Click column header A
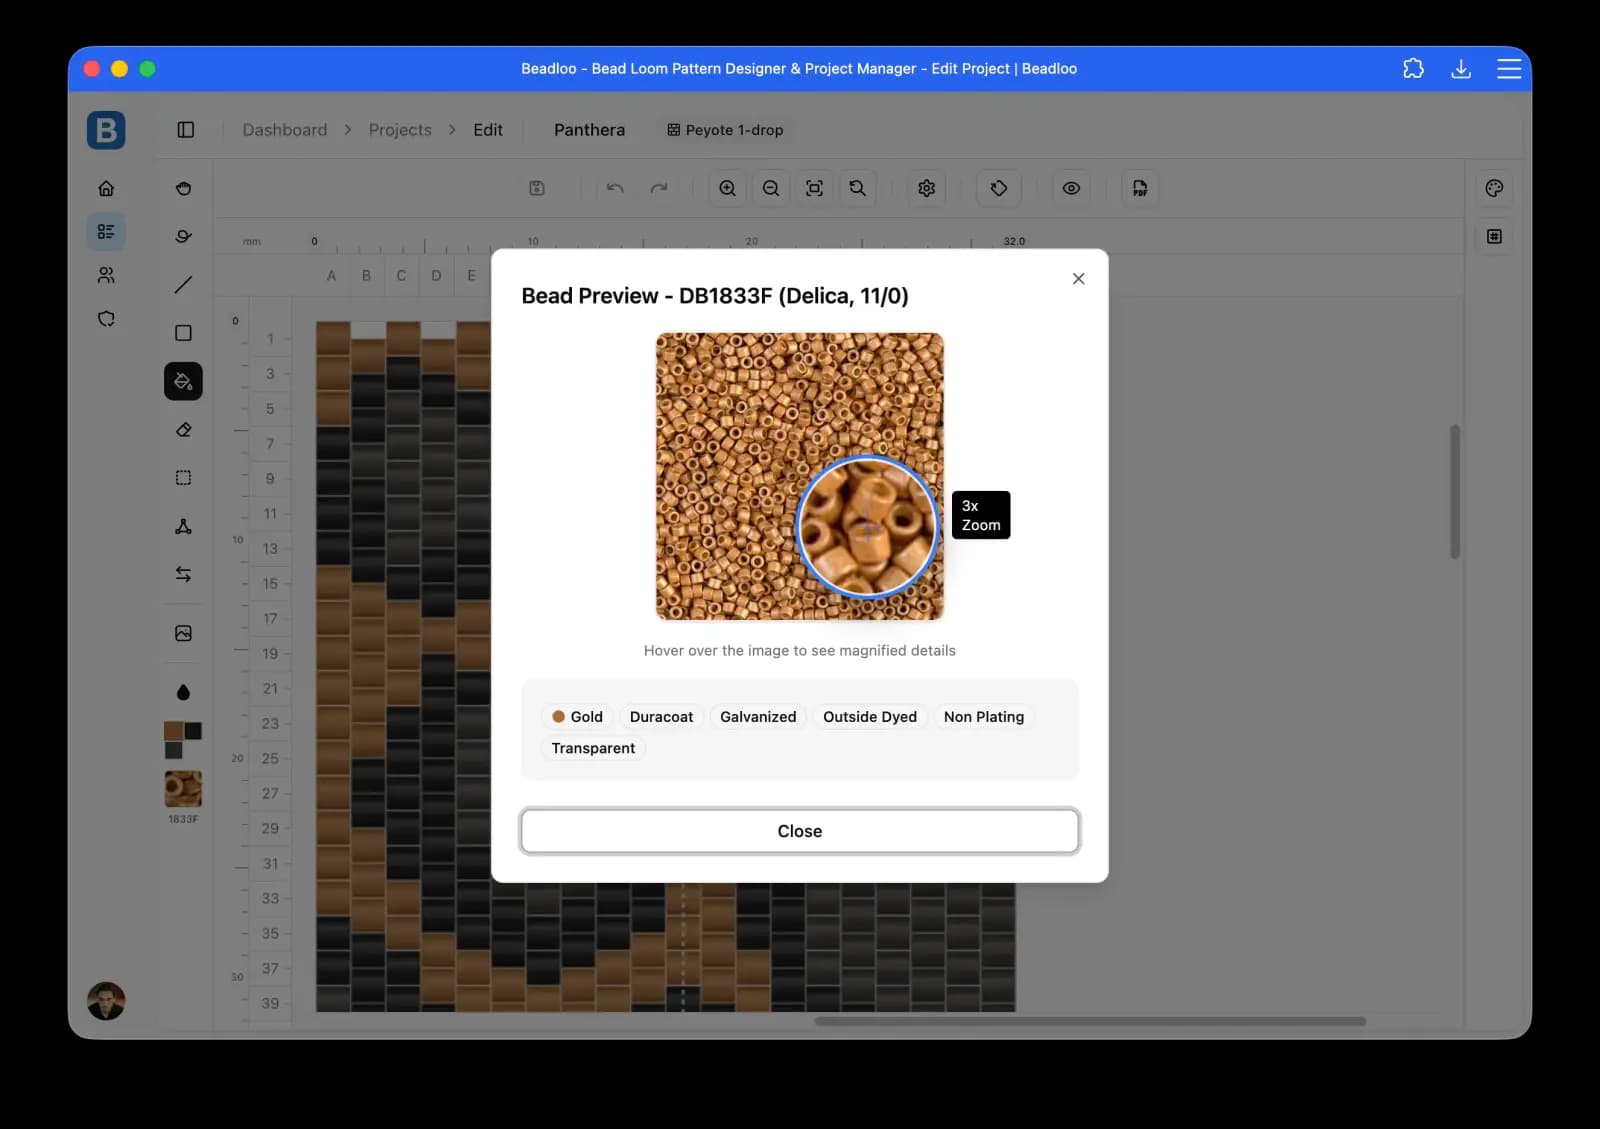This screenshot has width=1600, height=1129. click(x=331, y=276)
